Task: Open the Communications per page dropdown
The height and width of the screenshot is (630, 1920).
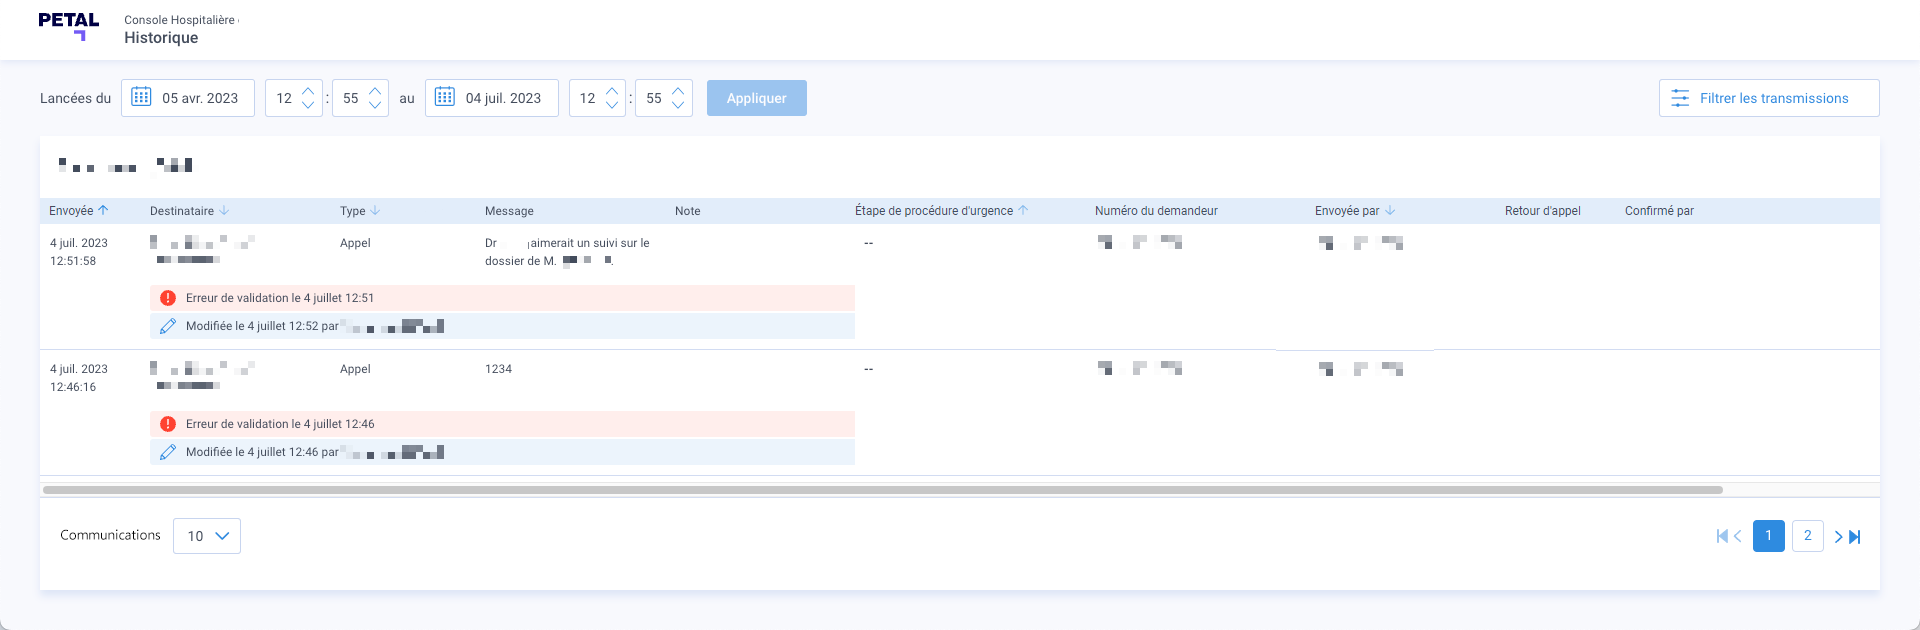Action: pyautogui.click(x=207, y=536)
